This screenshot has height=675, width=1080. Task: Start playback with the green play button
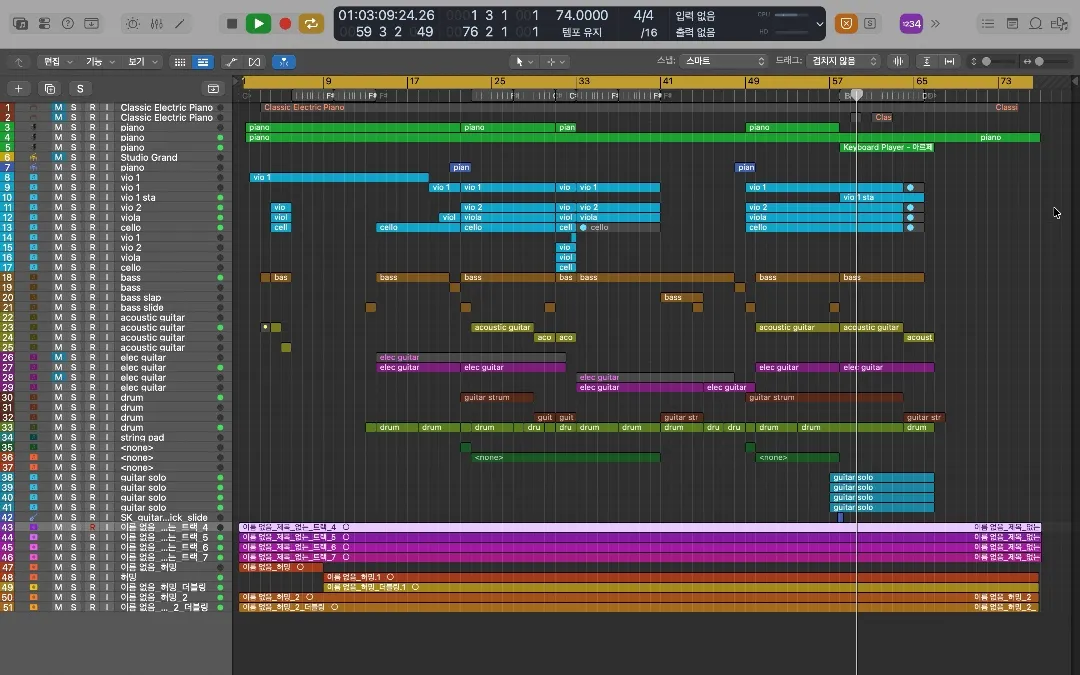tap(258, 23)
